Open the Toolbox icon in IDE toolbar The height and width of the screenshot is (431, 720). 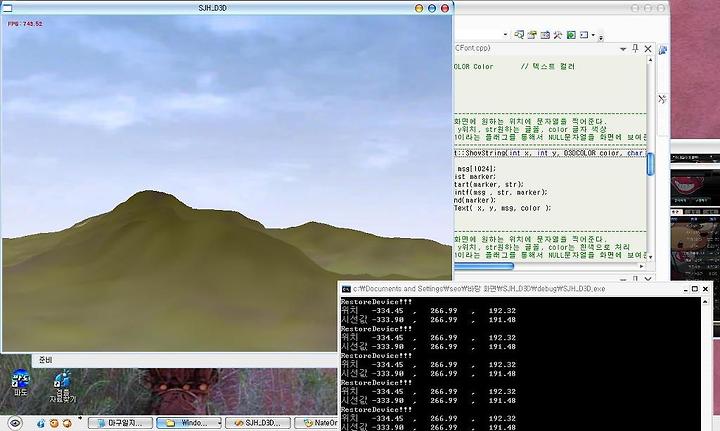pos(545,34)
